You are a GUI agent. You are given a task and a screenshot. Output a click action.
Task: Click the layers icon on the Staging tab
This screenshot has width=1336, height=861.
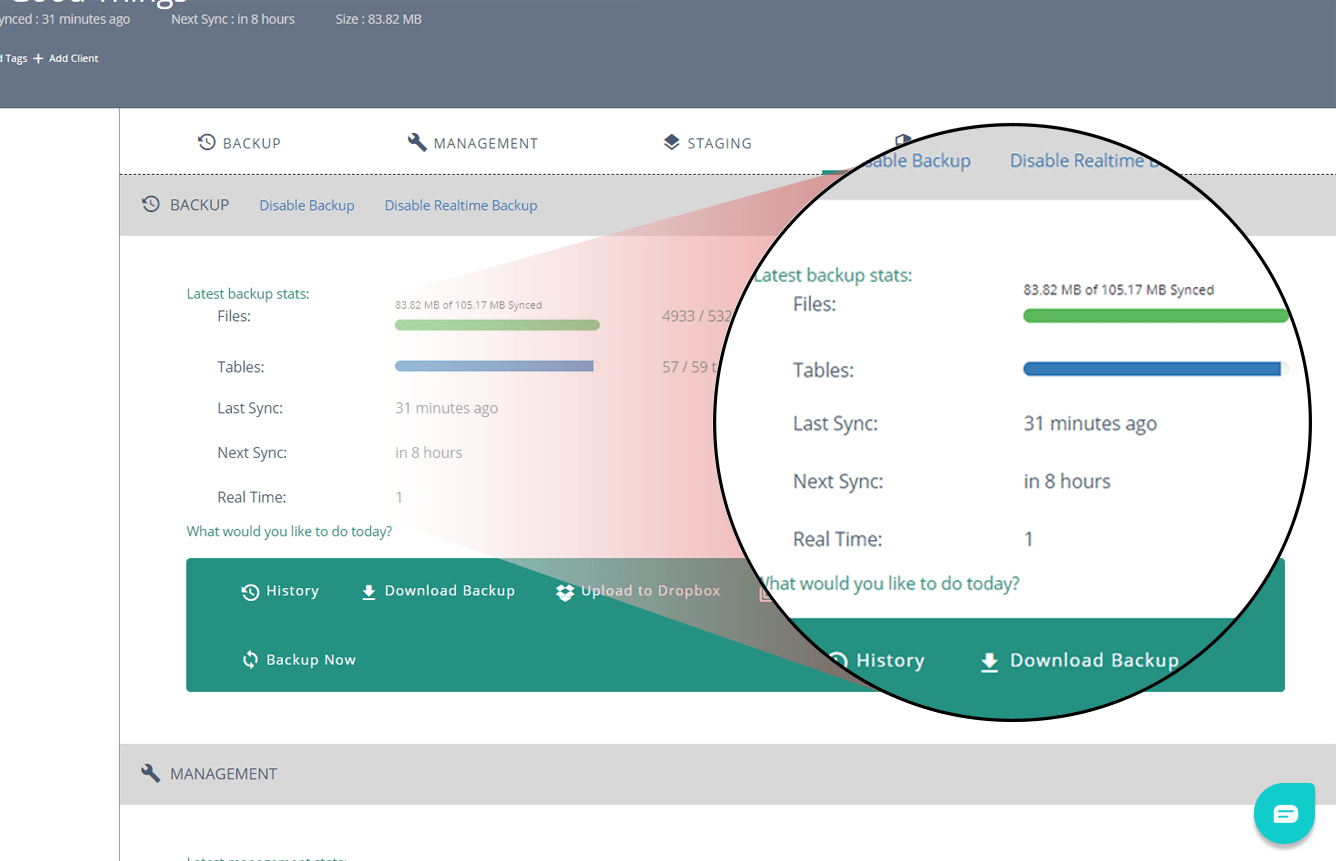click(x=671, y=142)
